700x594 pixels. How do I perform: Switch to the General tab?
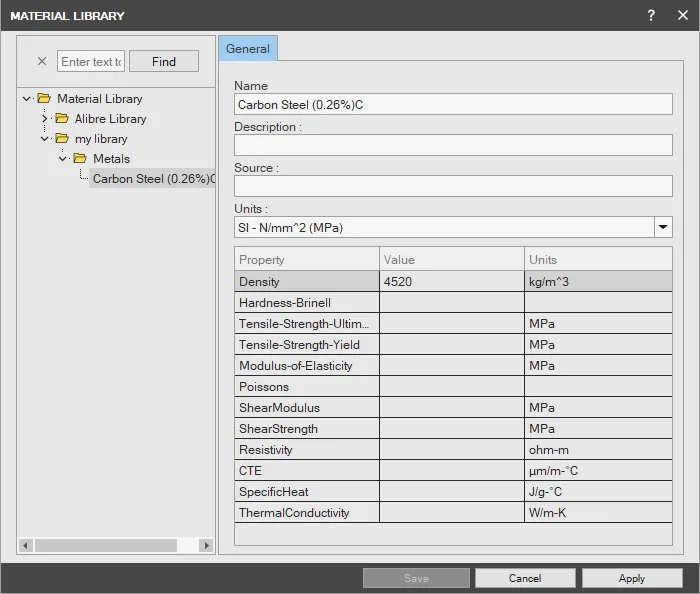click(x=248, y=49)
